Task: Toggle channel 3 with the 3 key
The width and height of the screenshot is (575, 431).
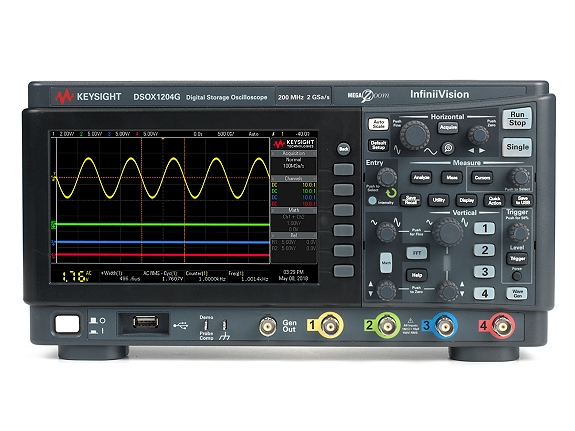Action: coord(484,272)
